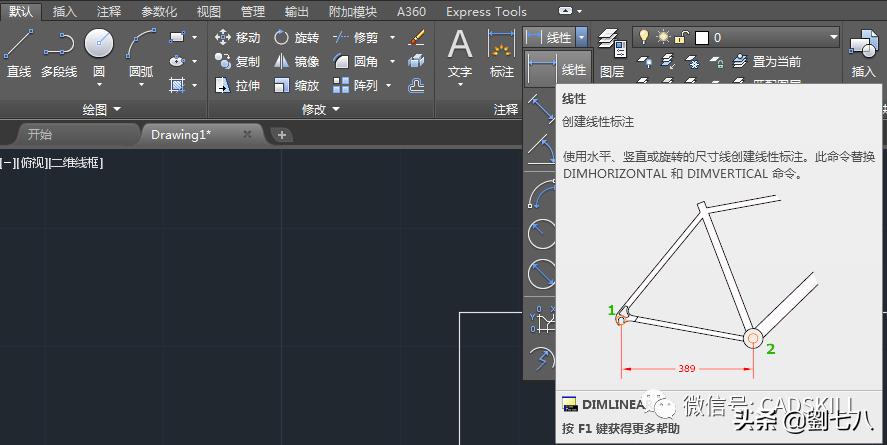
Task: Open ellipse tool dropdown arrow
Action: pos(195,61)
